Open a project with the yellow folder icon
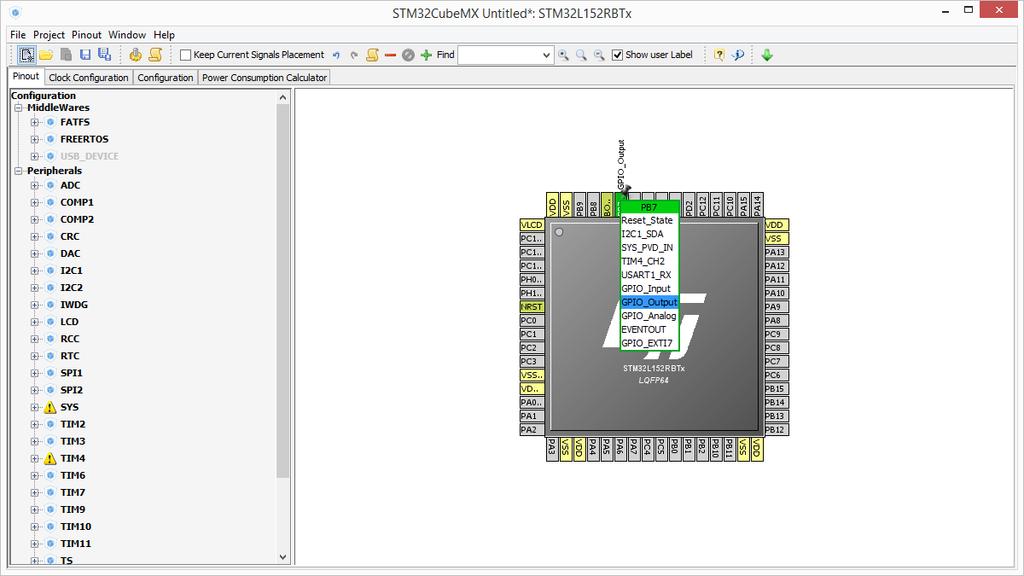1024x576 pixels. [x=46, y=55]
